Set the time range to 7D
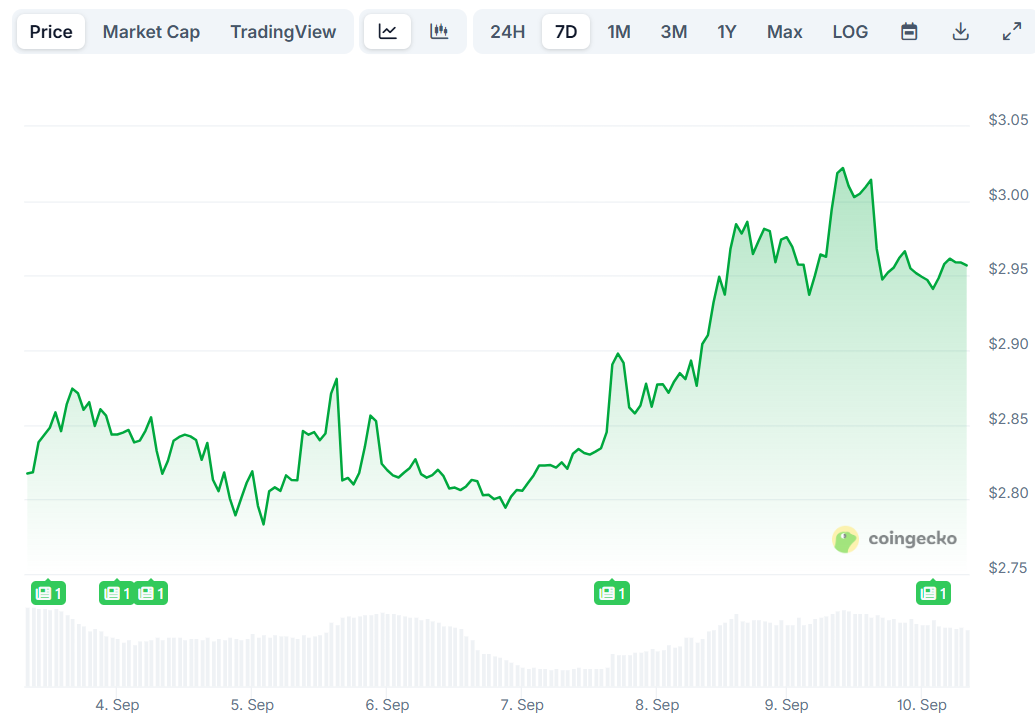Screen dimensions: 1035x720 (x=566, y=32)
